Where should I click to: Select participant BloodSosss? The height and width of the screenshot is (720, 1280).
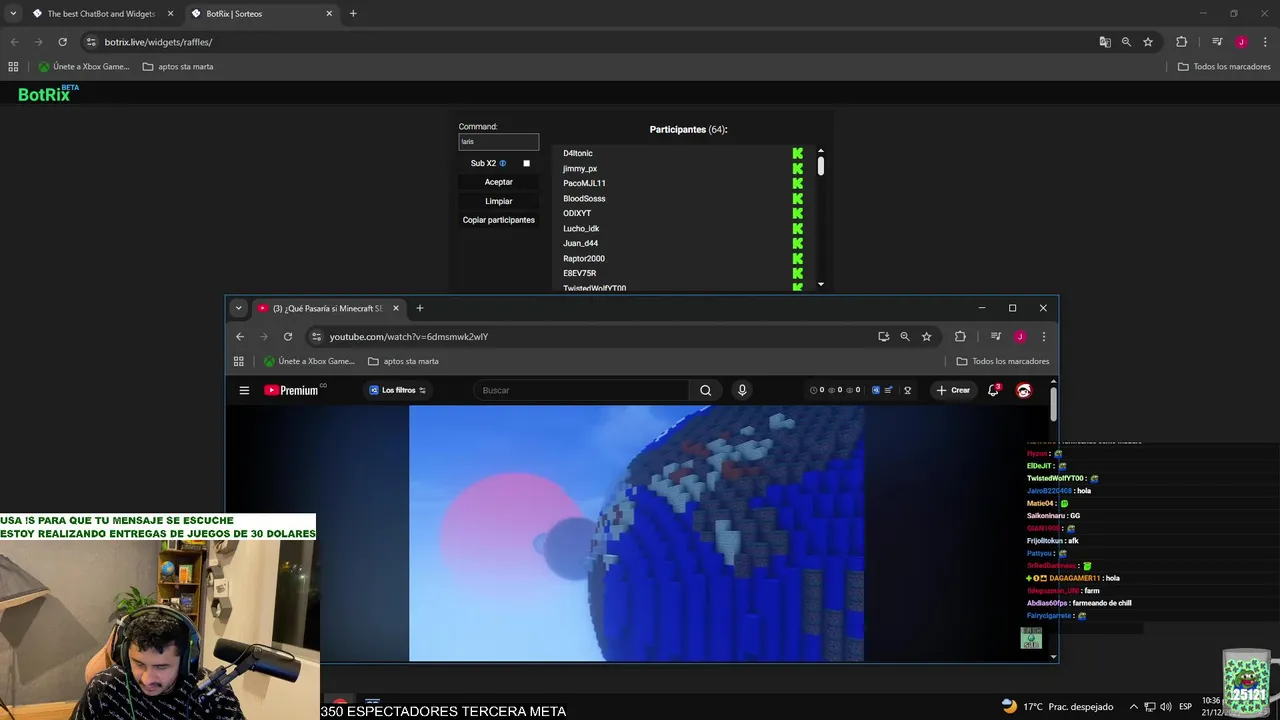tap(584, 198)
